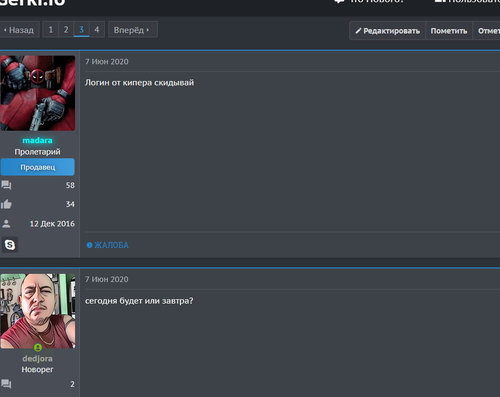Click the Продавец badge
The width and height of the screenshot is (500, 397).
38,167
